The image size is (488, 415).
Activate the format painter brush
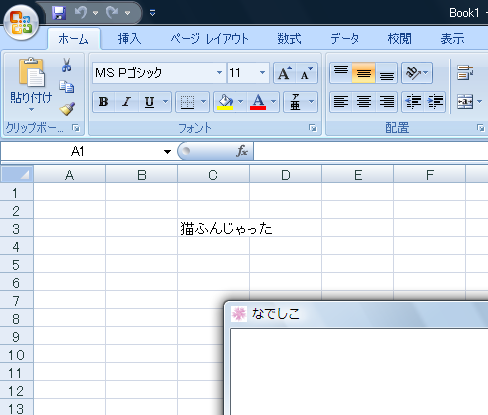click(67, 109)
